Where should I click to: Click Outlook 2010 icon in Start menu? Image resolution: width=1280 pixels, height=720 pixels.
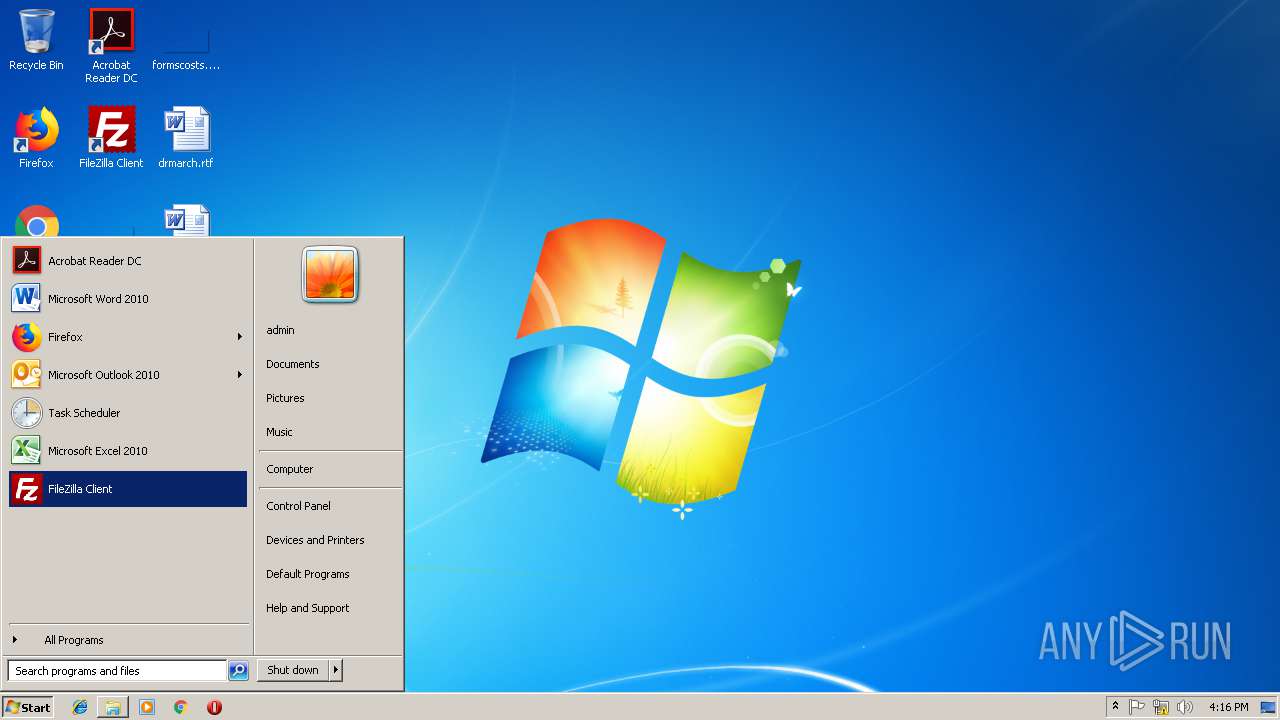coord(26,375)
